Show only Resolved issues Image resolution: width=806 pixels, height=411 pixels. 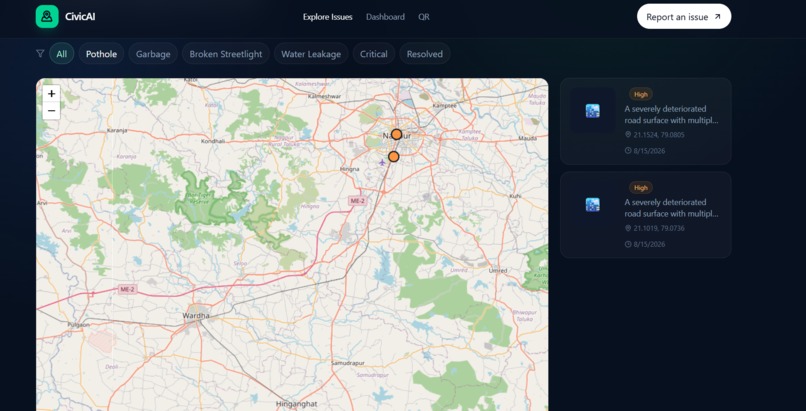pyautogui.click(x=425, y=53)
